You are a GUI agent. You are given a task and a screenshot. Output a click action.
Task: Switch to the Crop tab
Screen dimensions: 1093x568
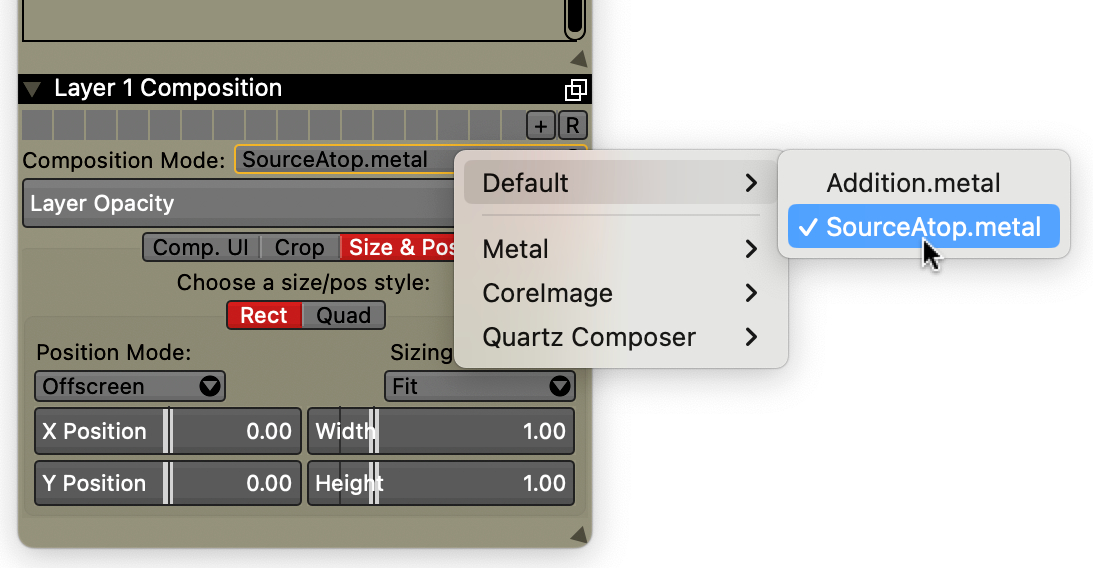(x=299, y=247)
